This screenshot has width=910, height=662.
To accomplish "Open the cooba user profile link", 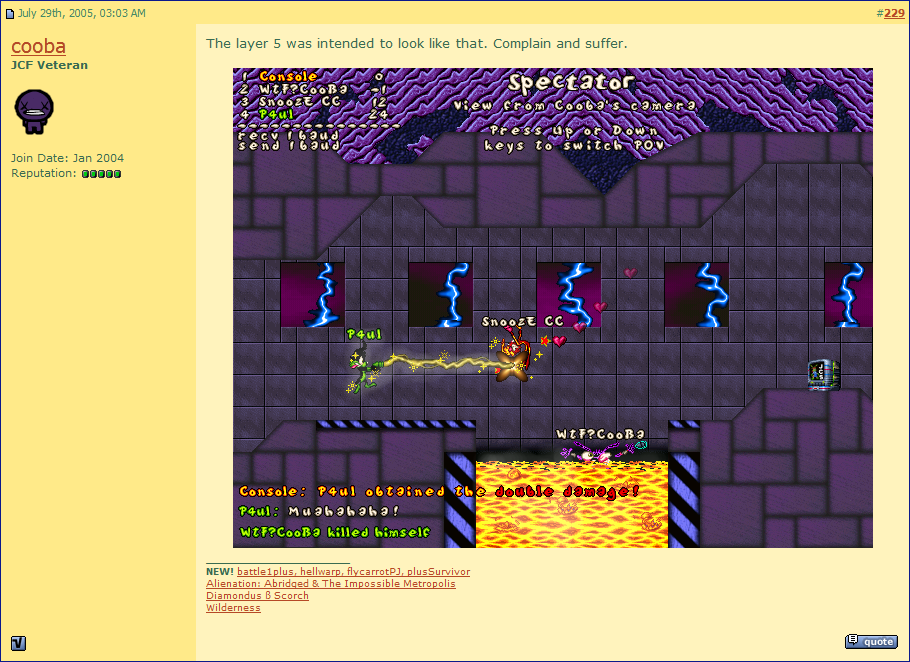I will pyautogui.click(x=38, y=46).
